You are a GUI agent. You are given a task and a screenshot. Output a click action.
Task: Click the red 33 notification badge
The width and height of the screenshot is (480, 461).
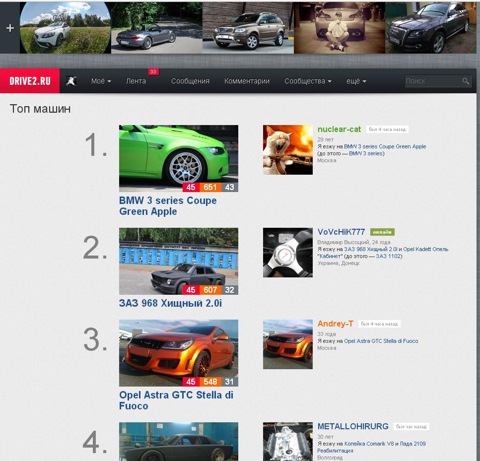pos(153,72)
